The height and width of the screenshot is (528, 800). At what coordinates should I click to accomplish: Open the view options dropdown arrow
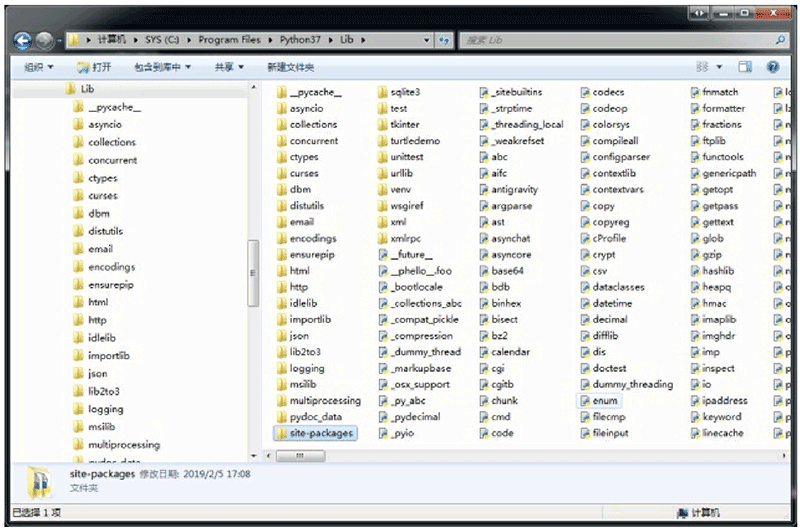(719, 67)
